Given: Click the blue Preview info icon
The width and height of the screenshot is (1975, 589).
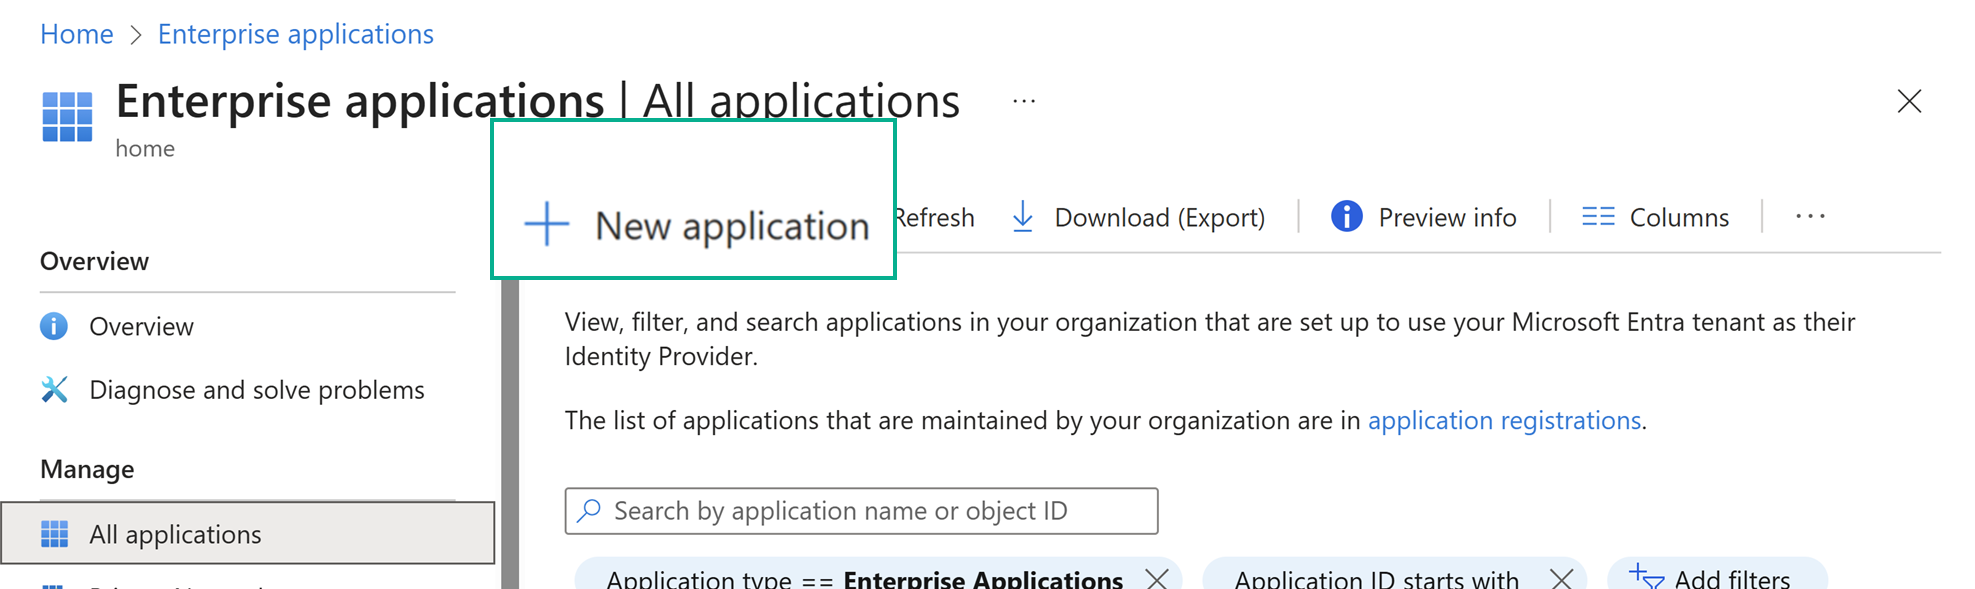Looking at the screenshot, I should [1347, 216].
